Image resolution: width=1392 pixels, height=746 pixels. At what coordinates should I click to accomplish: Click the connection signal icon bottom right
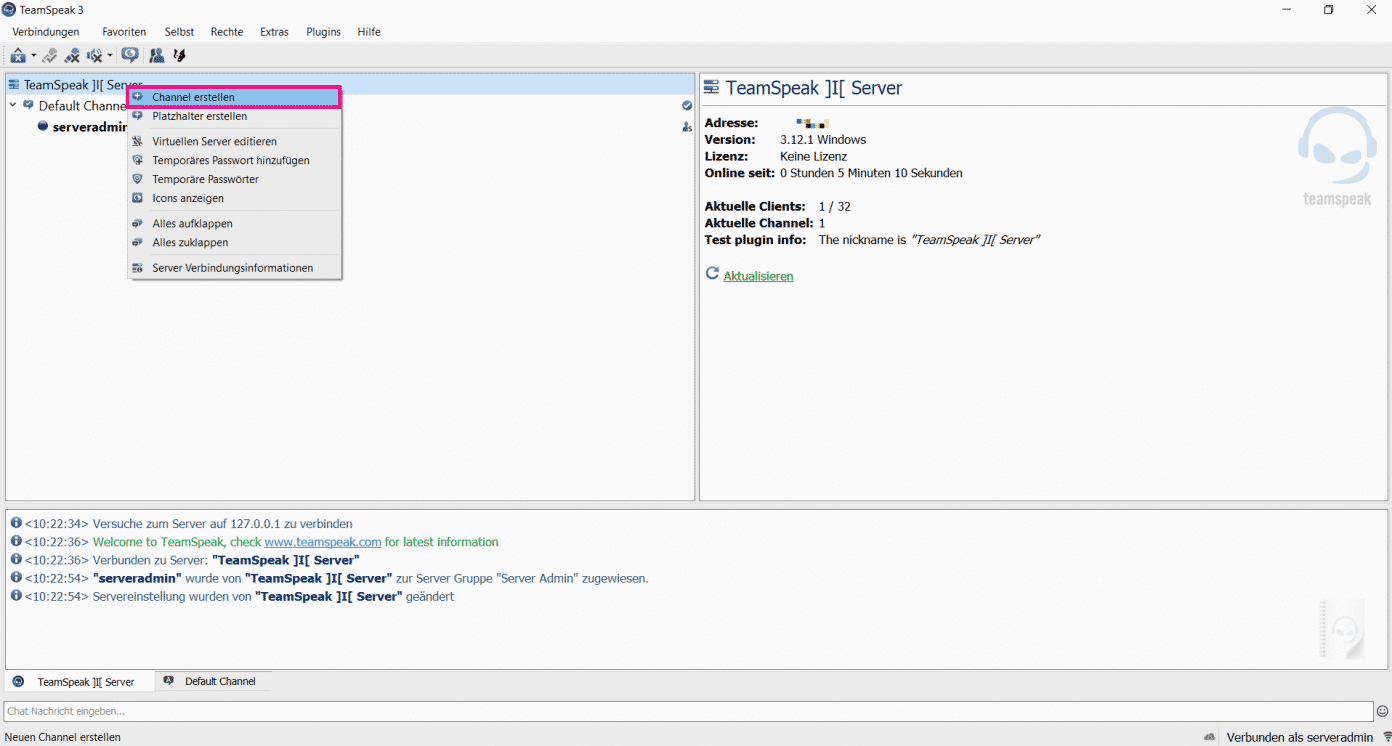click(1385, 737)
